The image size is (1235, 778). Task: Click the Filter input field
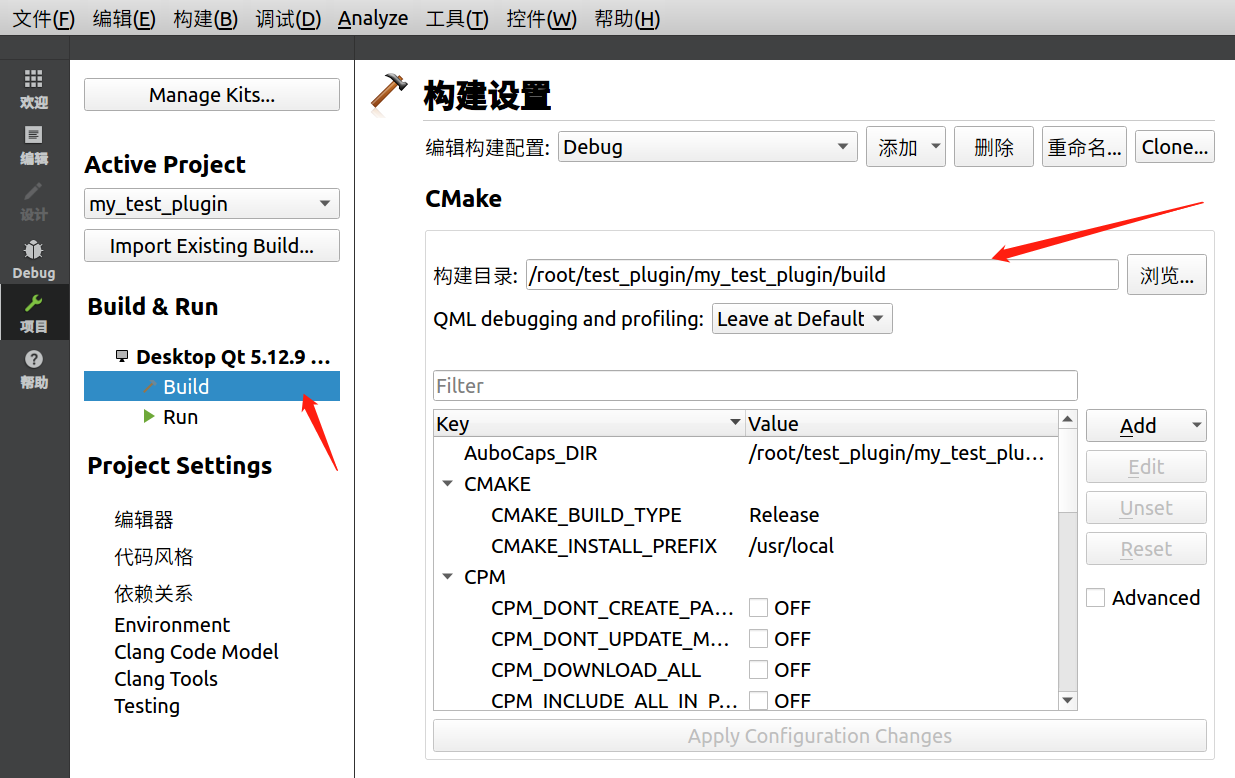755,386
